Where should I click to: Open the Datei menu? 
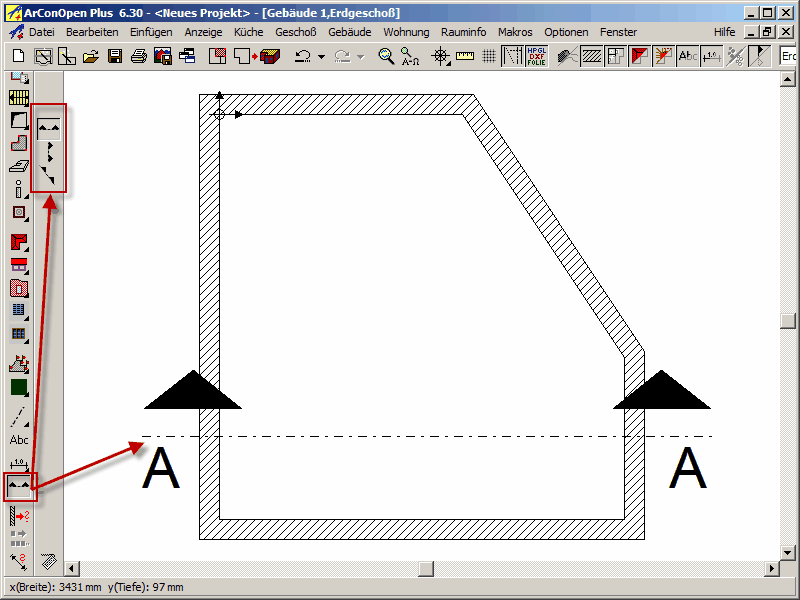click(x=41, y=32)
